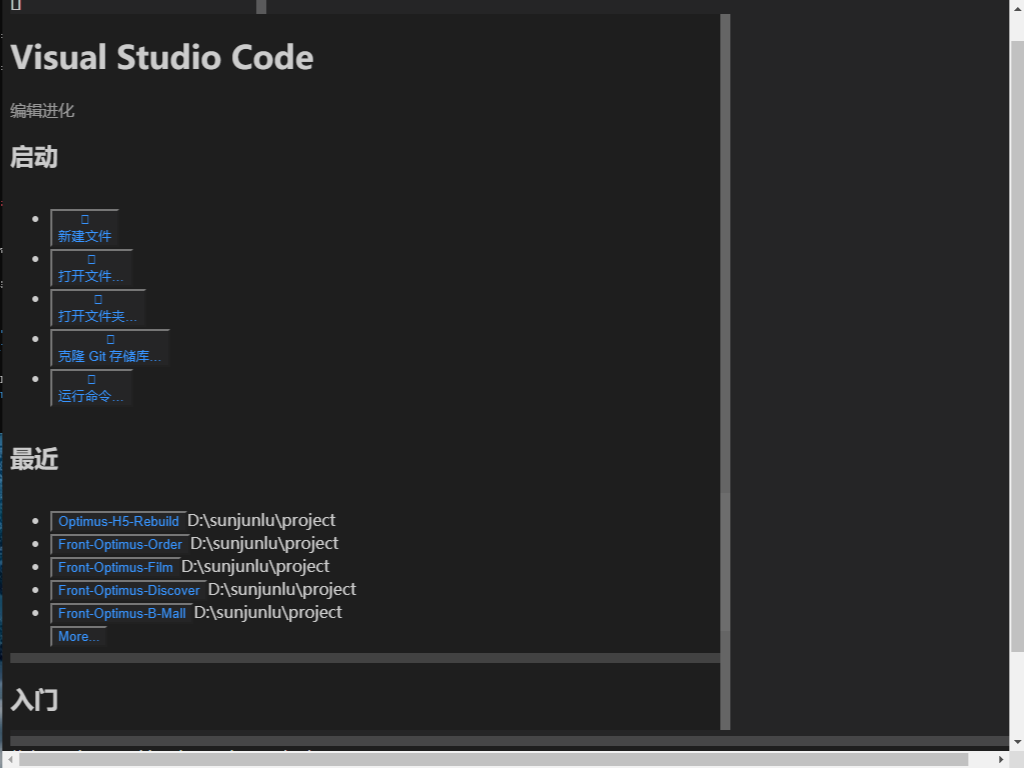Click the path text next to Front-Optimus-Discover
The image size is (1024, 768).
pyautogui.click(x=282, y=589)
